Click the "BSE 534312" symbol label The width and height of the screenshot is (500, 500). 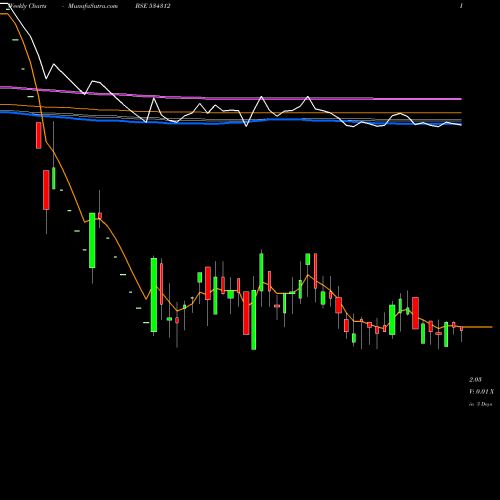(x=153, y=6)
